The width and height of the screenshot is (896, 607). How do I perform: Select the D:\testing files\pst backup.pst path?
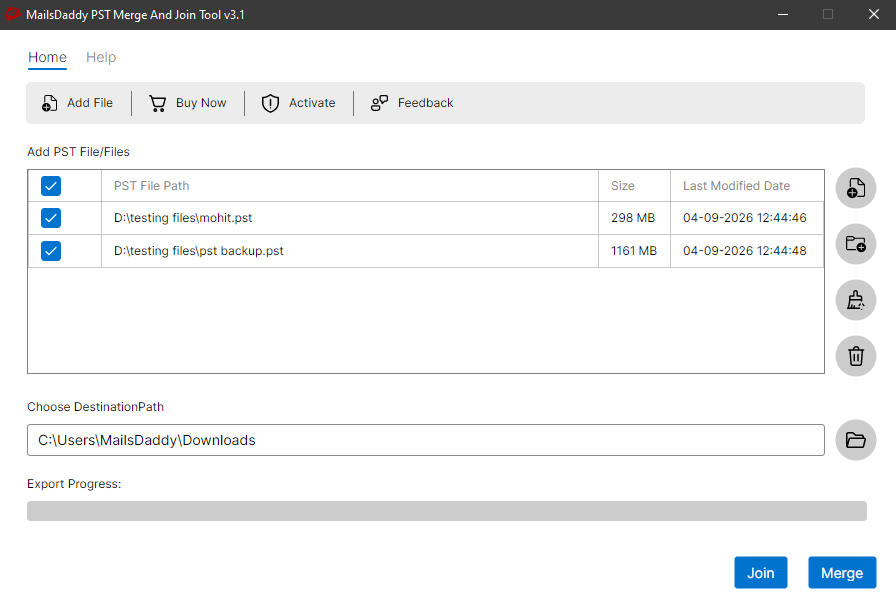198,251
